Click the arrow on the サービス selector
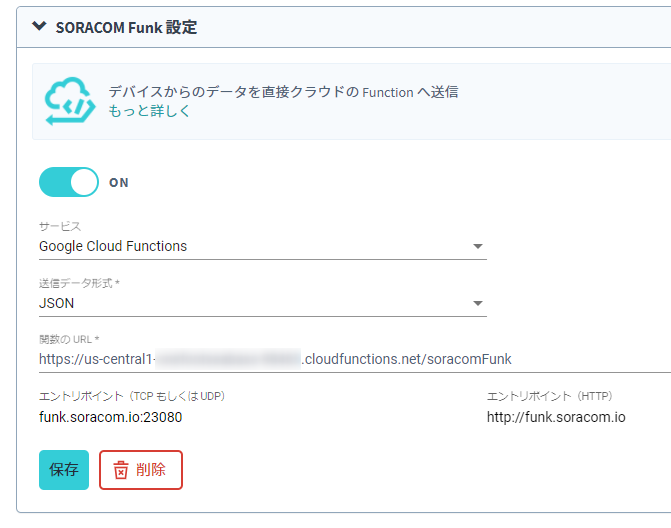The height and width of the screenshot is (528, 671). tap(477, 247)
